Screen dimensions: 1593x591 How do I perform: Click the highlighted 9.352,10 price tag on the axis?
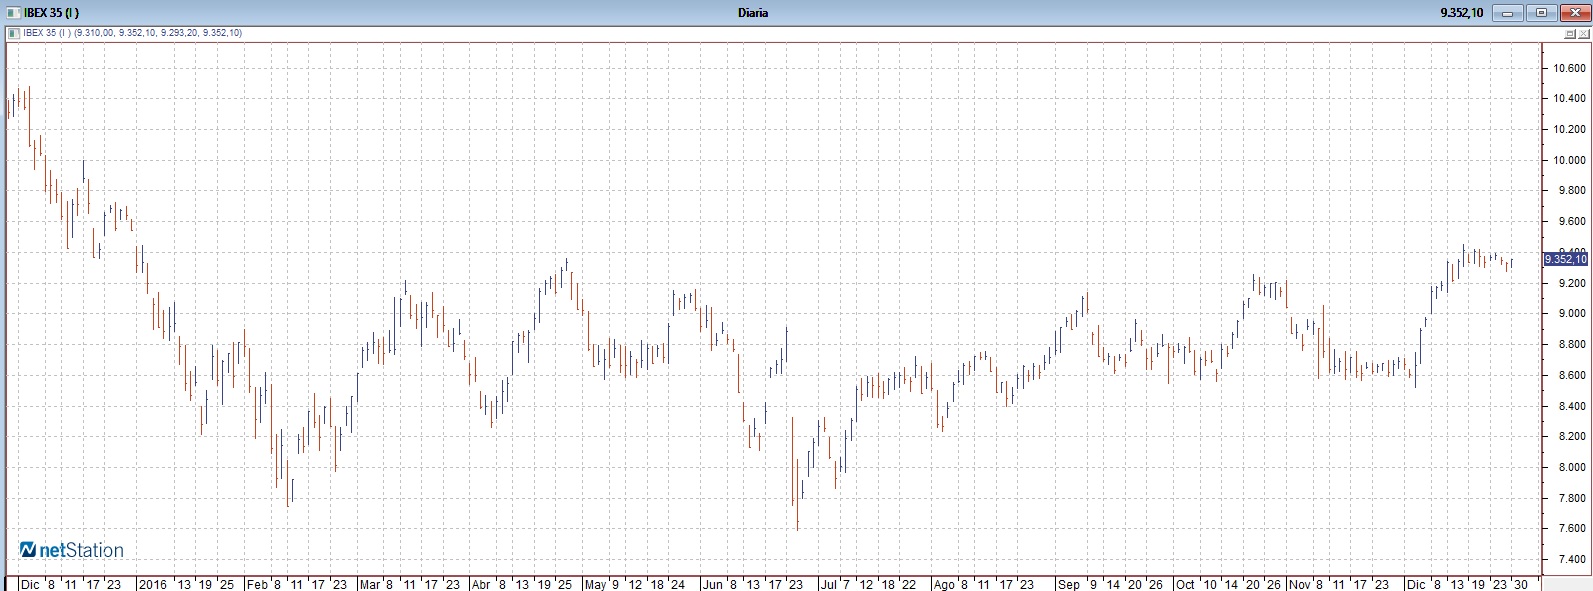1565,259
